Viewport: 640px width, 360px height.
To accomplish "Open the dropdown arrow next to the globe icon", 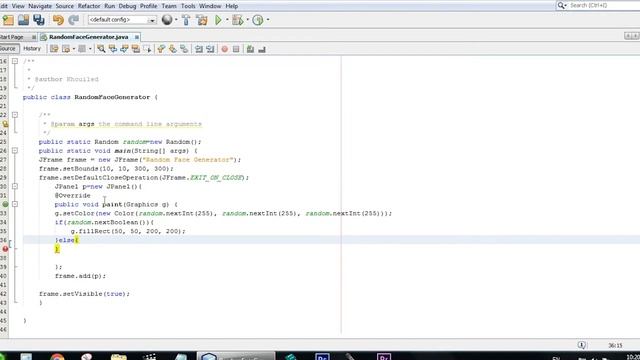I will click(x=176, y=20).
